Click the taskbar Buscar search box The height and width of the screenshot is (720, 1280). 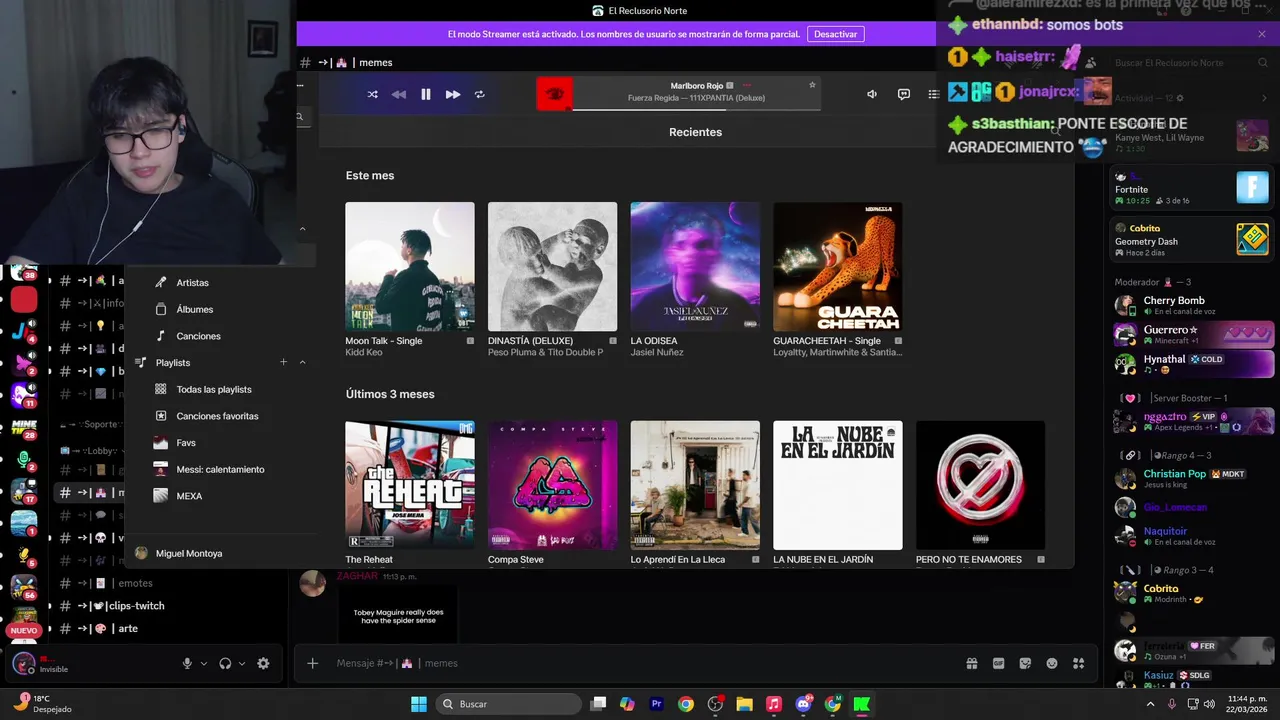coord(510,704)
